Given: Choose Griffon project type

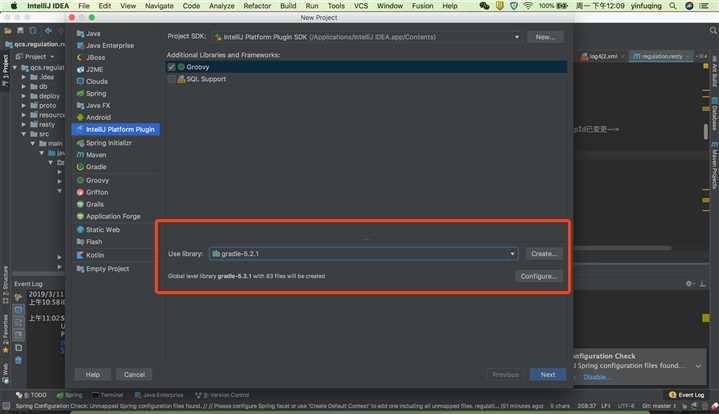Looking at the screenshot, I should pyautogui.click(x=97, y=192).
